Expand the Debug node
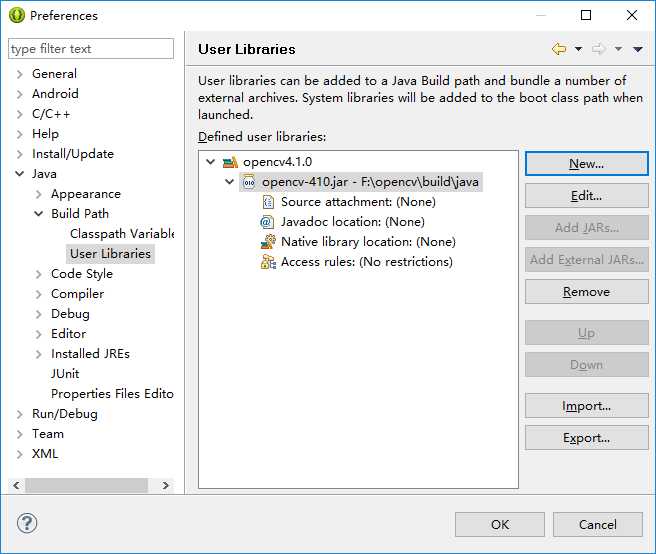 (38, 314)
